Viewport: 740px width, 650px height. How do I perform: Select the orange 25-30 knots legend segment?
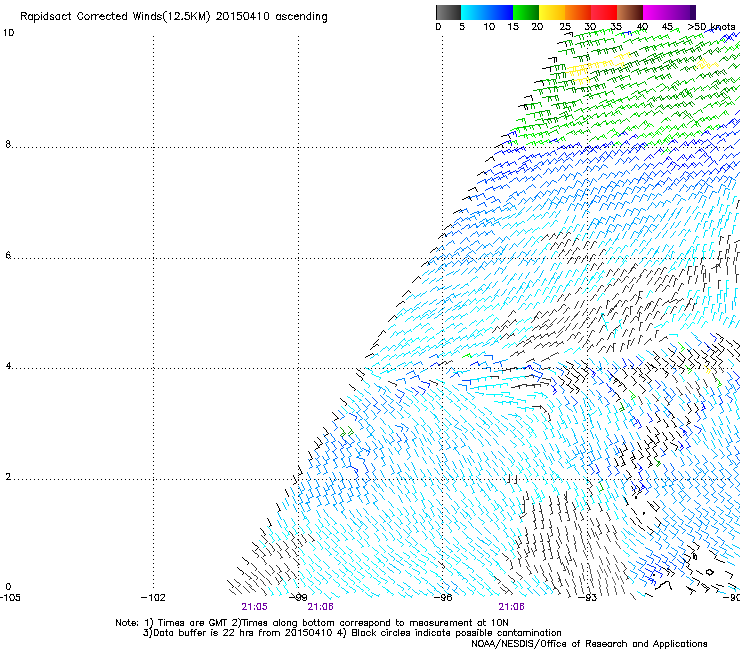578,12
